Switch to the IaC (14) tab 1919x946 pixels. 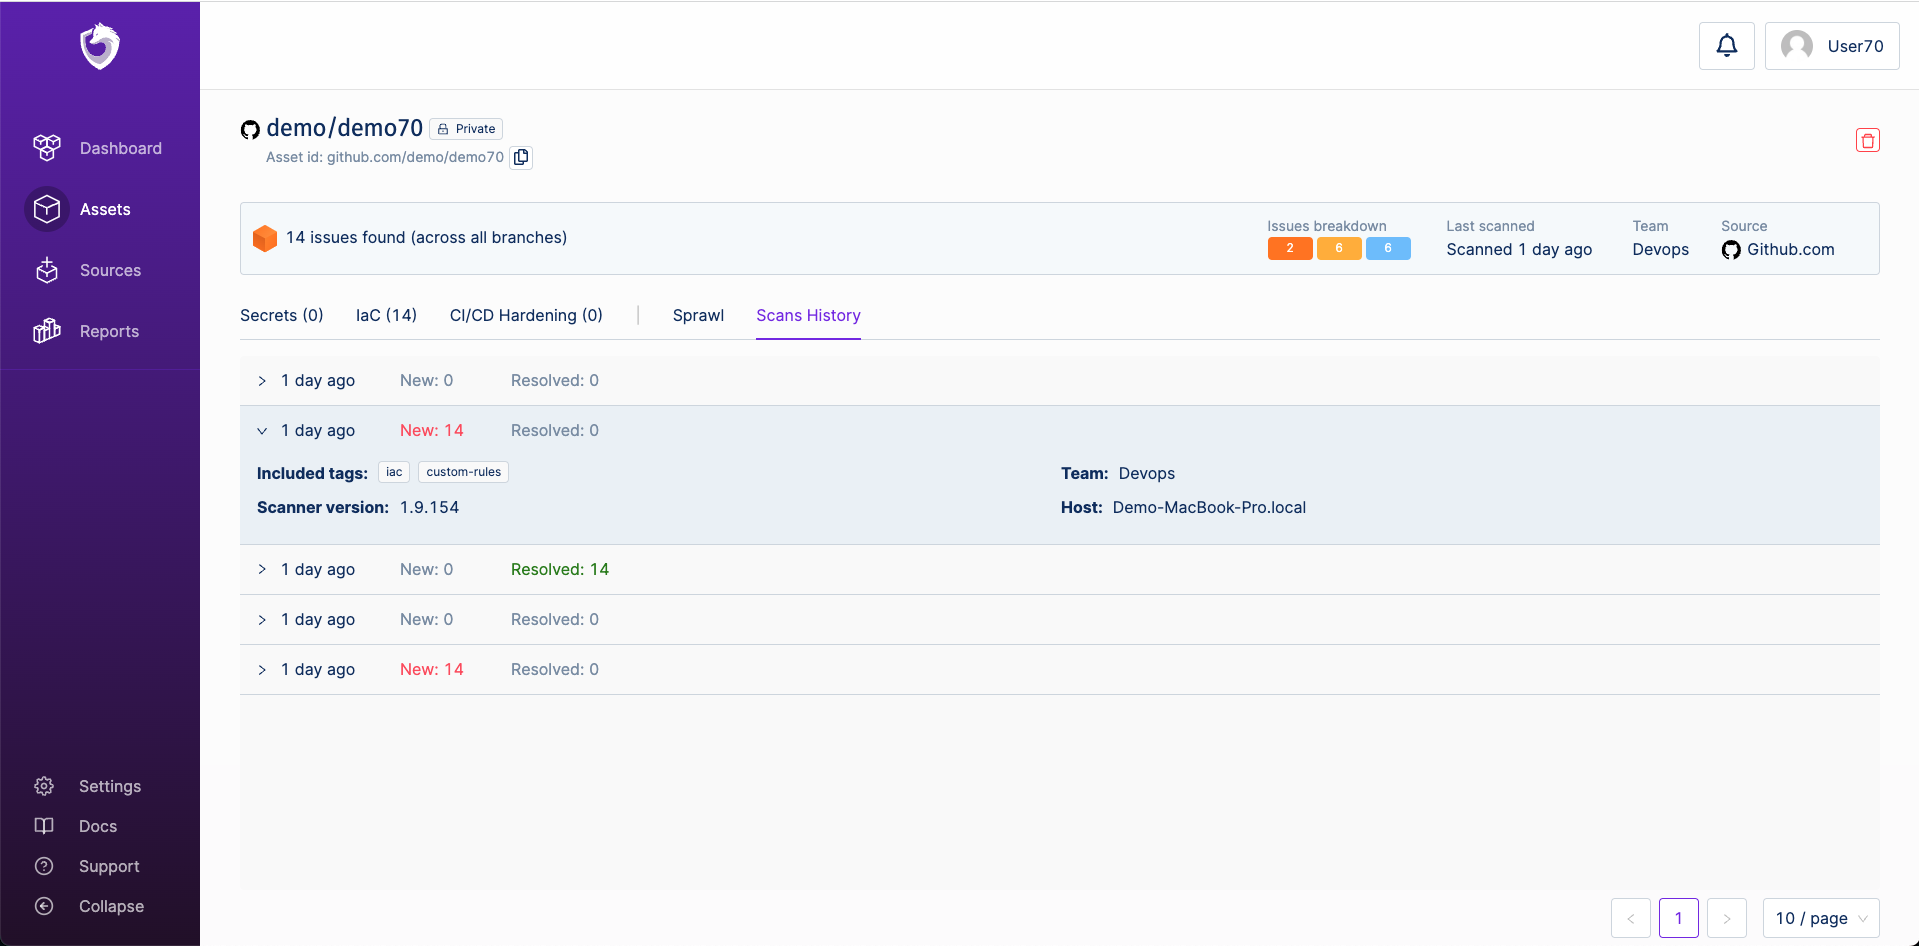coord(386,315)
